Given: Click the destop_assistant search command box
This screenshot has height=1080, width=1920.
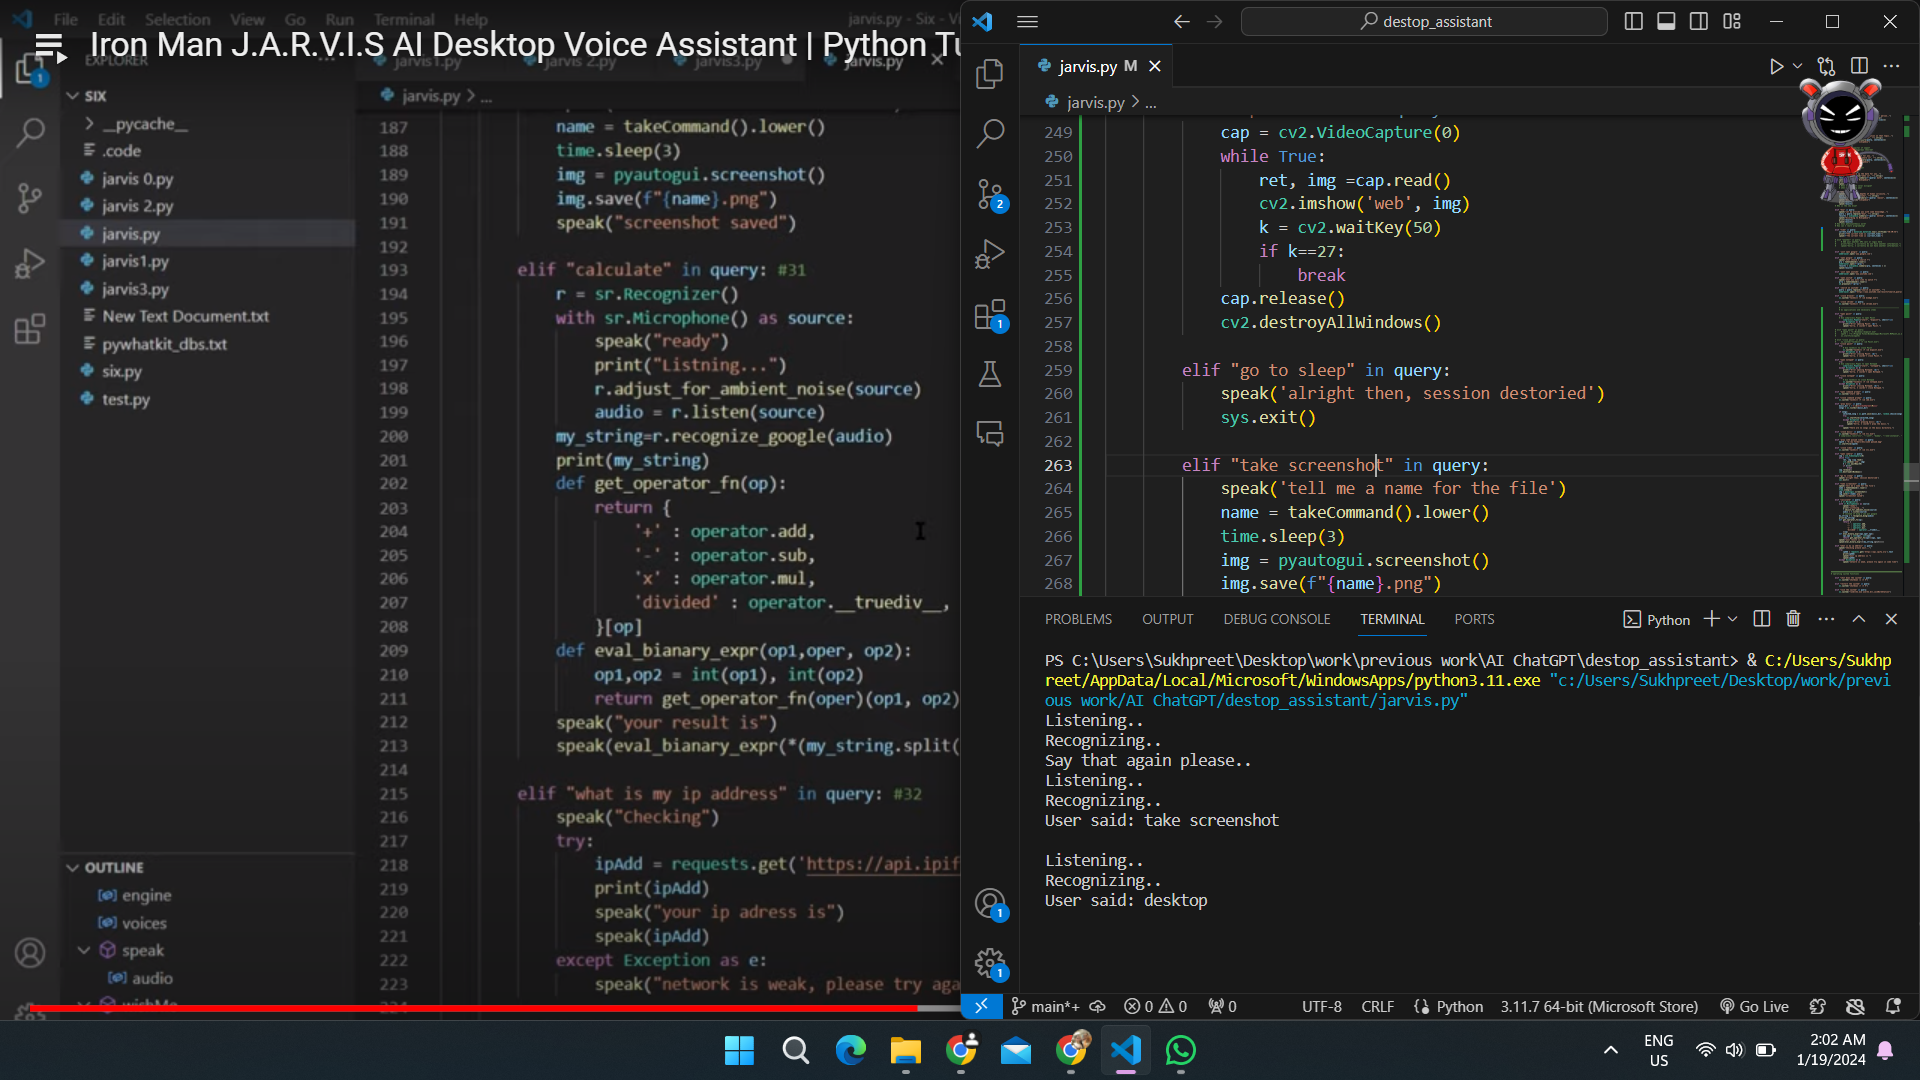Looking at the screenshot, I should pos(1424,21).
